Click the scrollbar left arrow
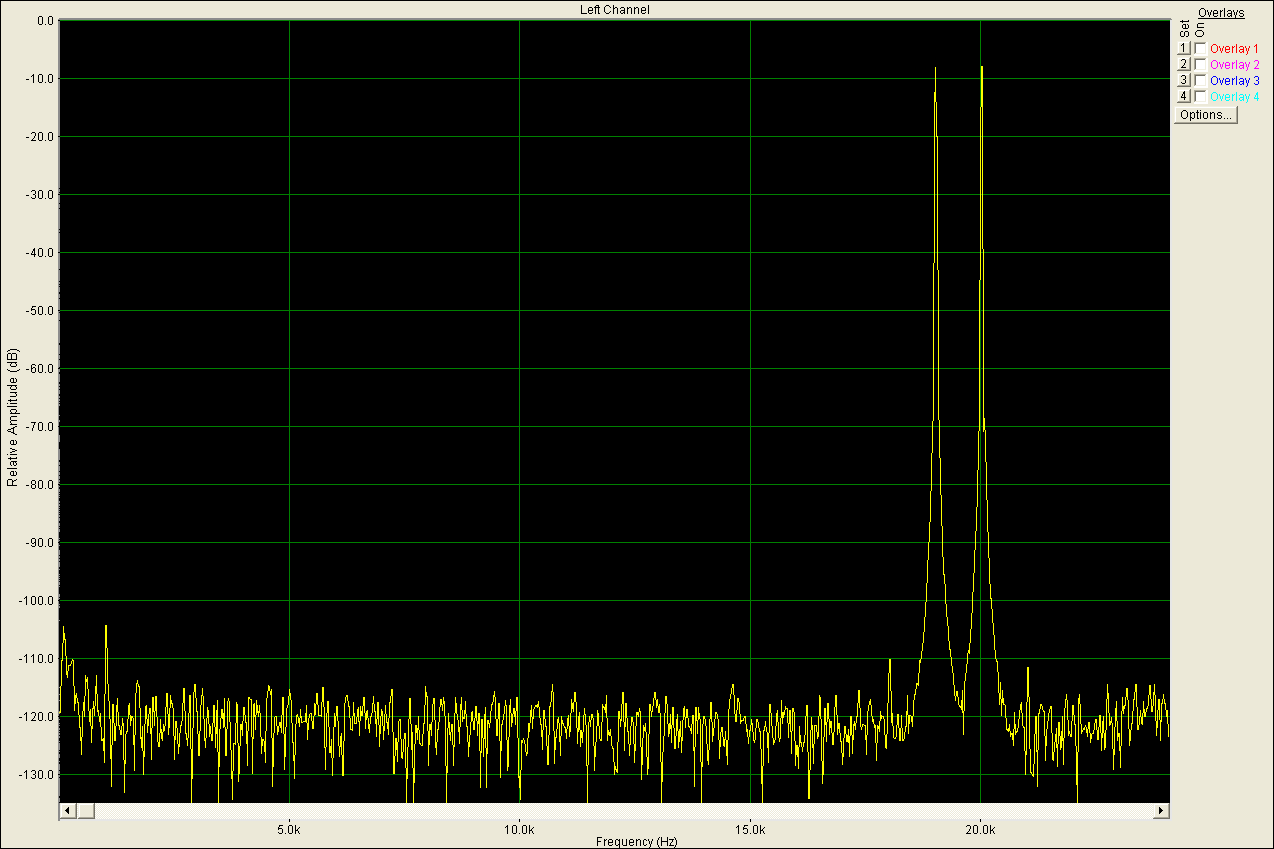 pyautogui.click(x=68, y=810)
